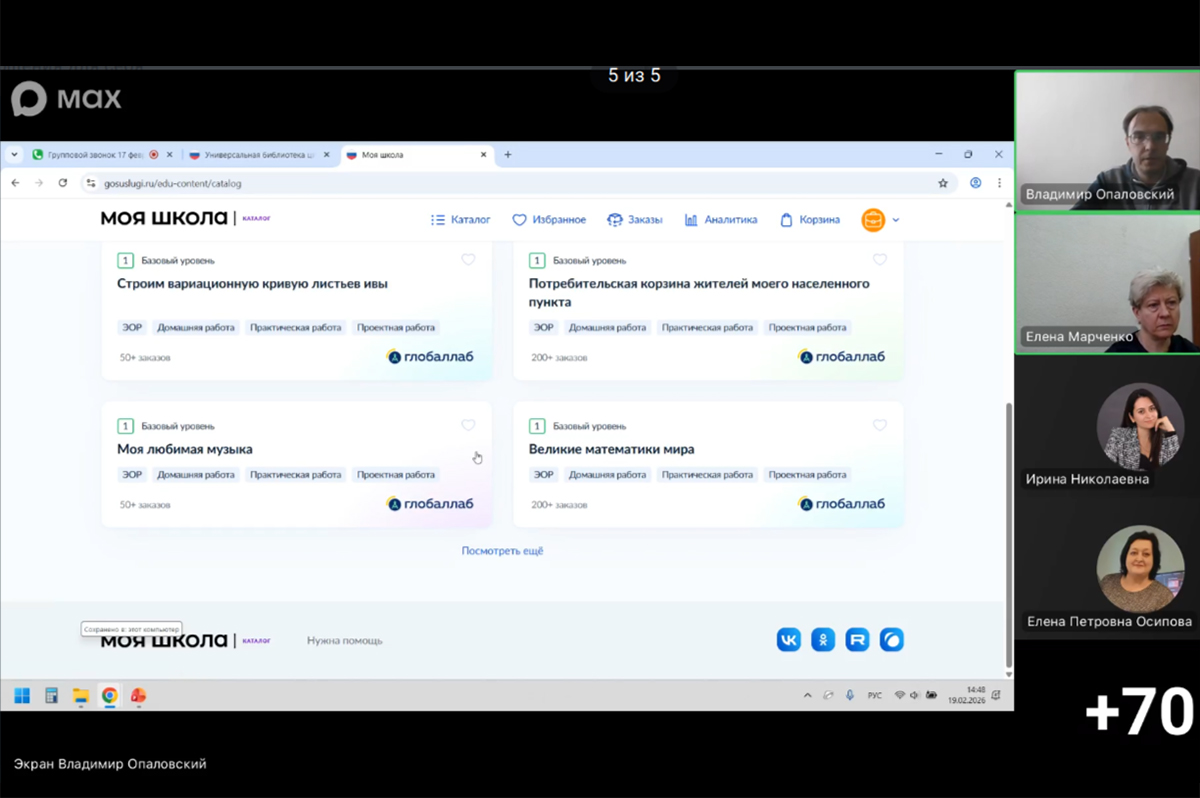Click Проектная работа tag on Потребительская корзина
The image size is (1200, 798).
pos(807,327)
